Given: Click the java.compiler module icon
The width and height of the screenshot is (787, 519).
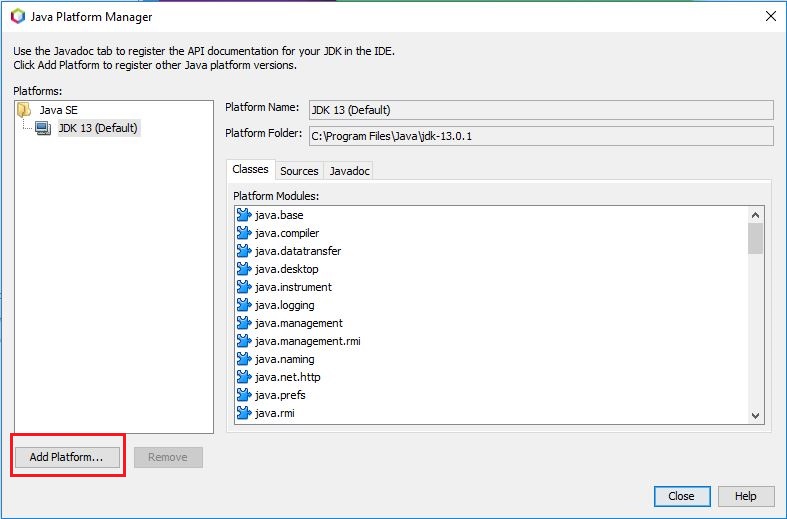Looking at the screenshot, I should pos(243,233).
